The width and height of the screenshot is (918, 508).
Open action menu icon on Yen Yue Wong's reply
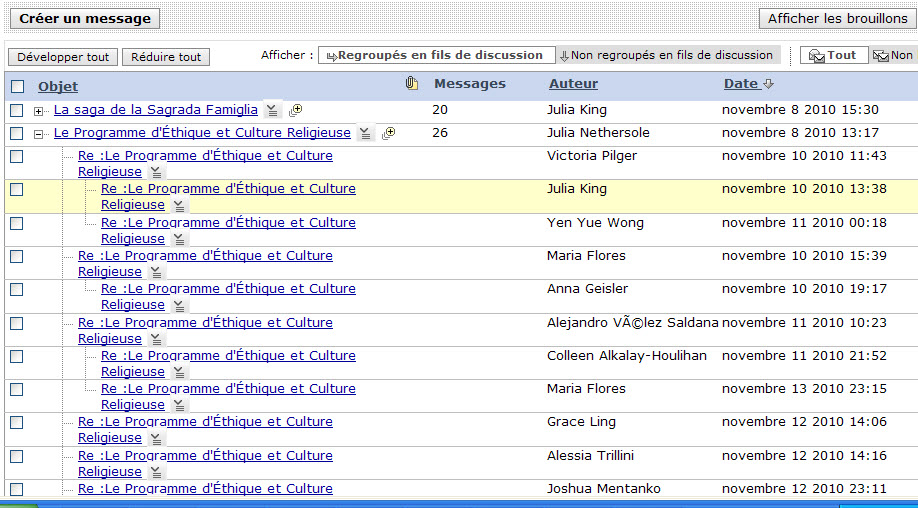tap(179, 239)
